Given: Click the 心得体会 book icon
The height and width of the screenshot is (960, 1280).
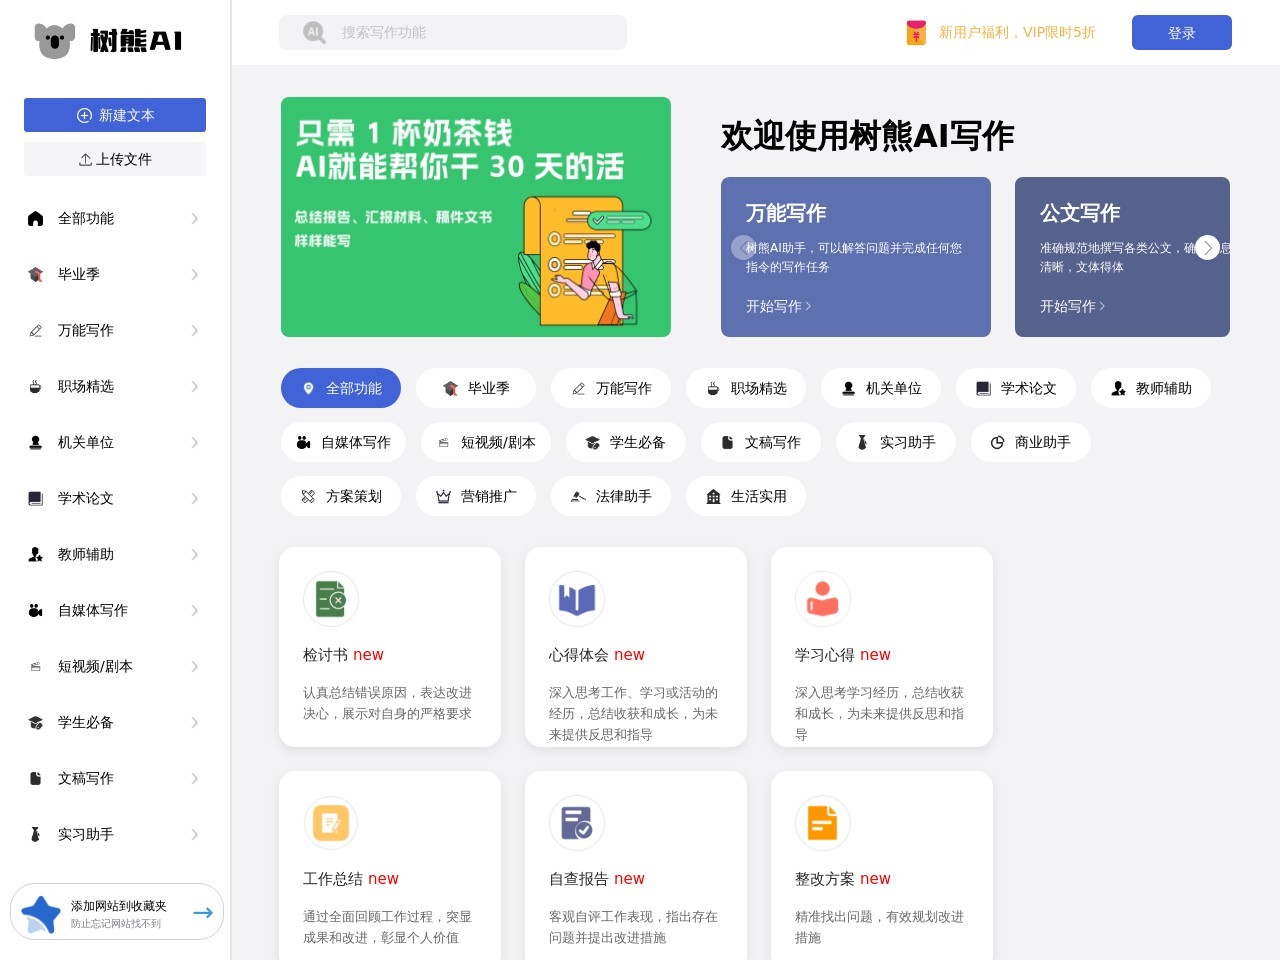Looking at the screenshot, I should (x=577, y=599).
